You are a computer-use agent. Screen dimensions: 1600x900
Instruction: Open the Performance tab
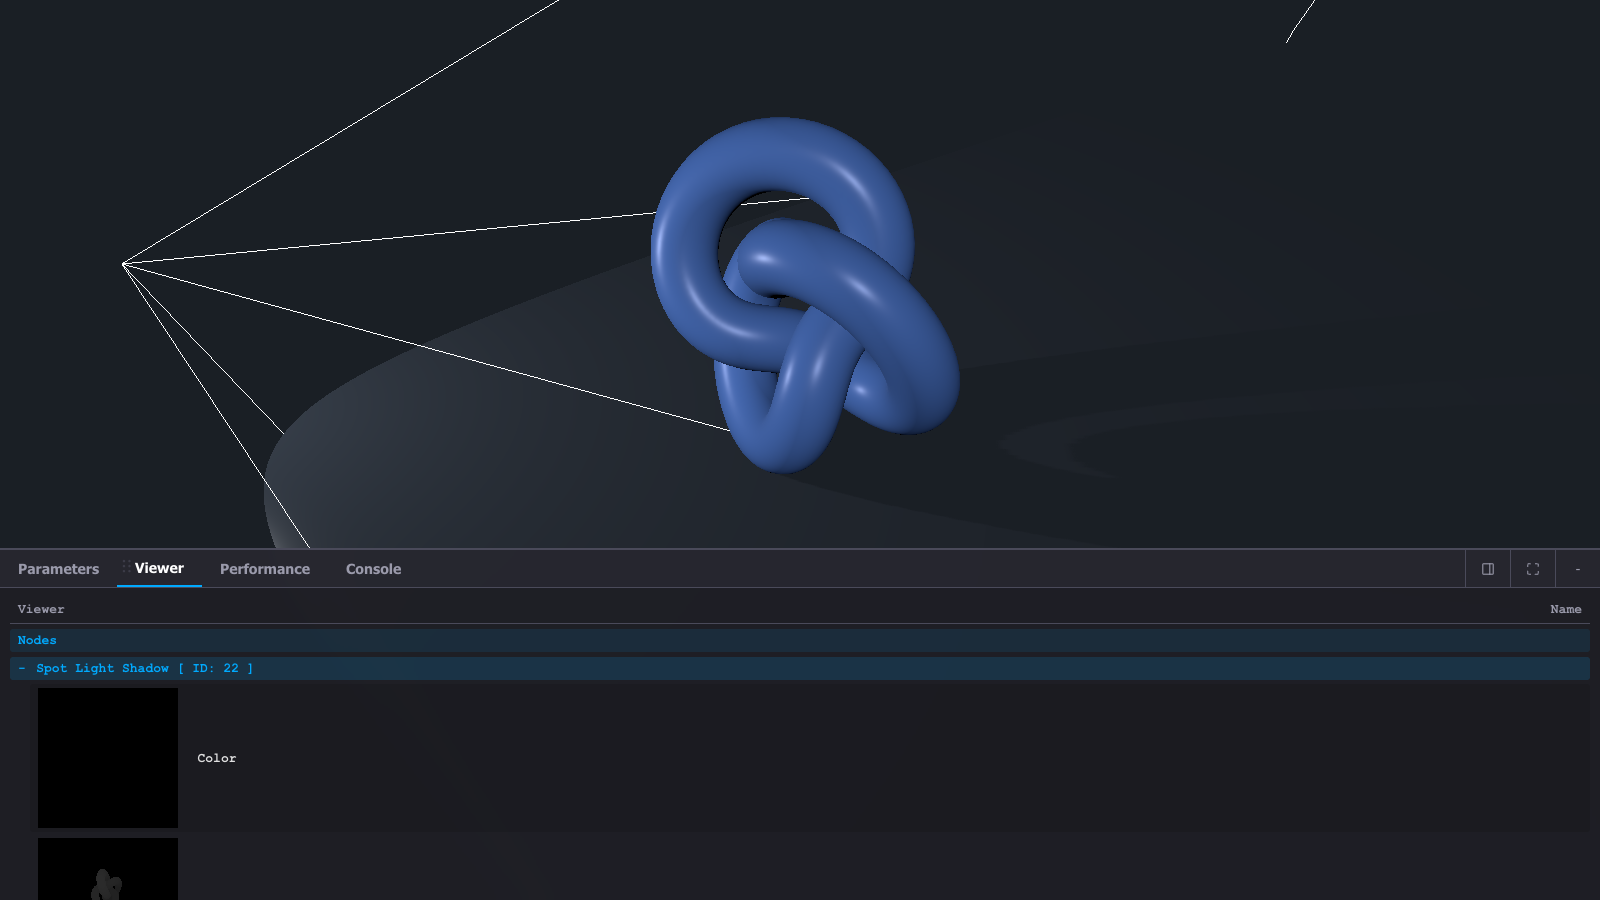pos(265,569)
